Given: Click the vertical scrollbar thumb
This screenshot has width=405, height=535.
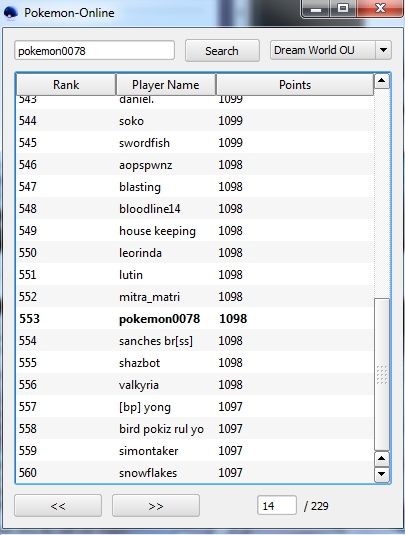Looking at the screenshot, I should point(381,374).
